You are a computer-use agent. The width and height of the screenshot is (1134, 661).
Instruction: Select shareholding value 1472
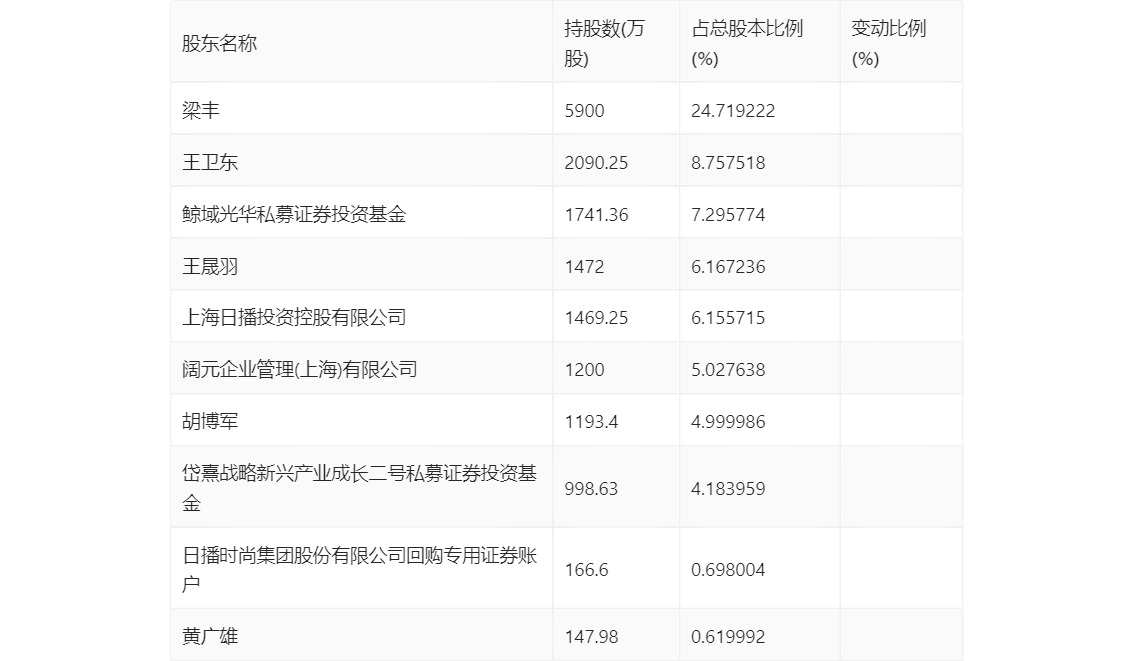pos(584,267)
